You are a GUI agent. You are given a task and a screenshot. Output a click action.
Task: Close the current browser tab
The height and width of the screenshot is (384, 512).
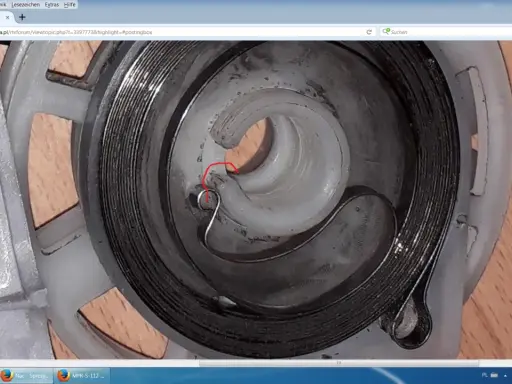[7, 17]
